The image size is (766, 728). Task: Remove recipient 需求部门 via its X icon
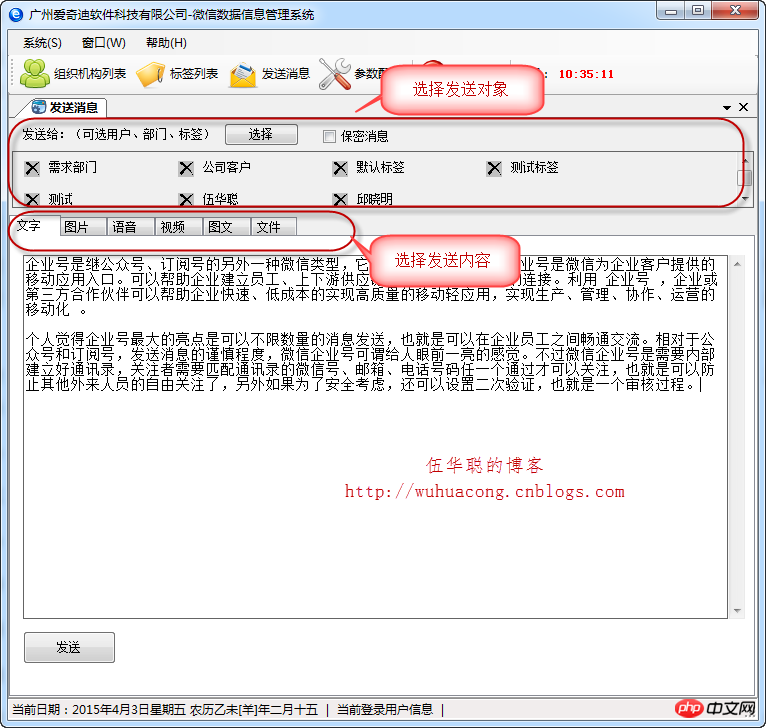point(32,169)
